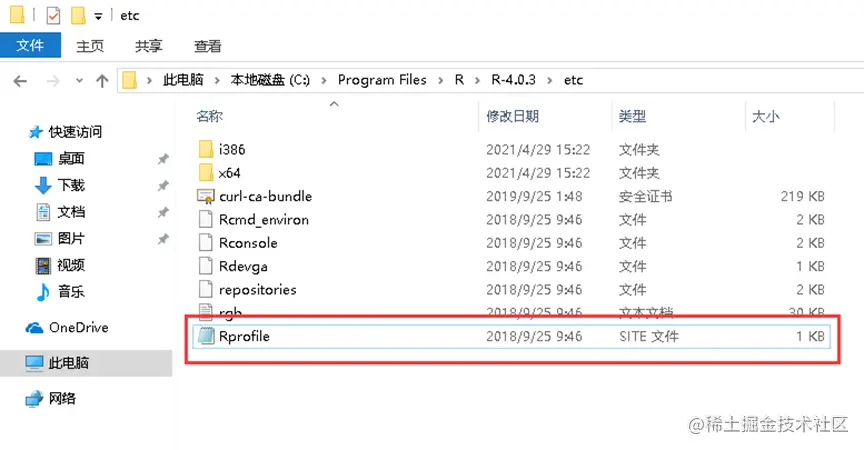This screenshot has height=450, width=864.
Task: Click the 2019/9/25 1:48 date of curl-ca-bundle
Action: pos(534,196)
